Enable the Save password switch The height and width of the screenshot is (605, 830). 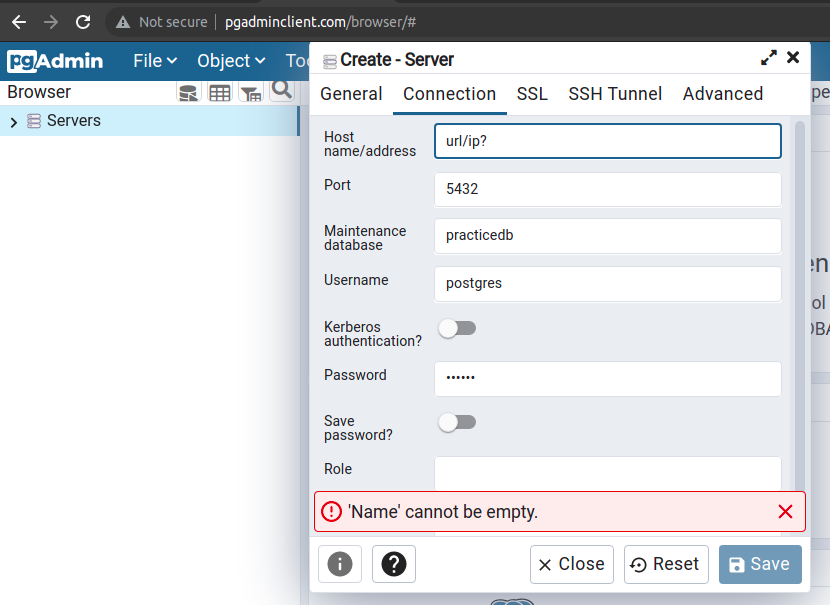click(x=457, y=422)
